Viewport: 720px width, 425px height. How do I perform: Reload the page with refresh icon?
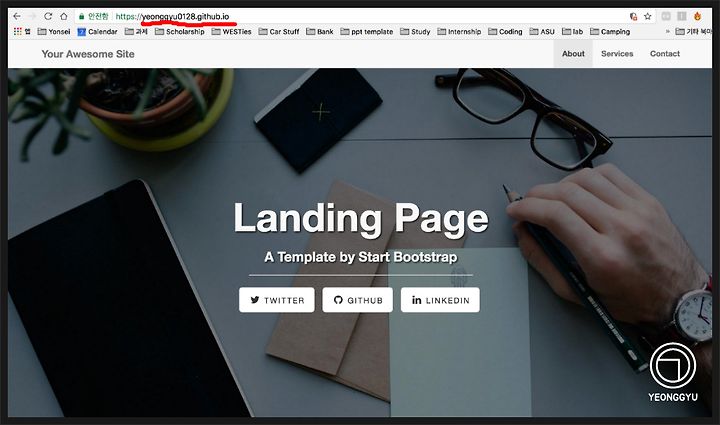tap(48, 16)
